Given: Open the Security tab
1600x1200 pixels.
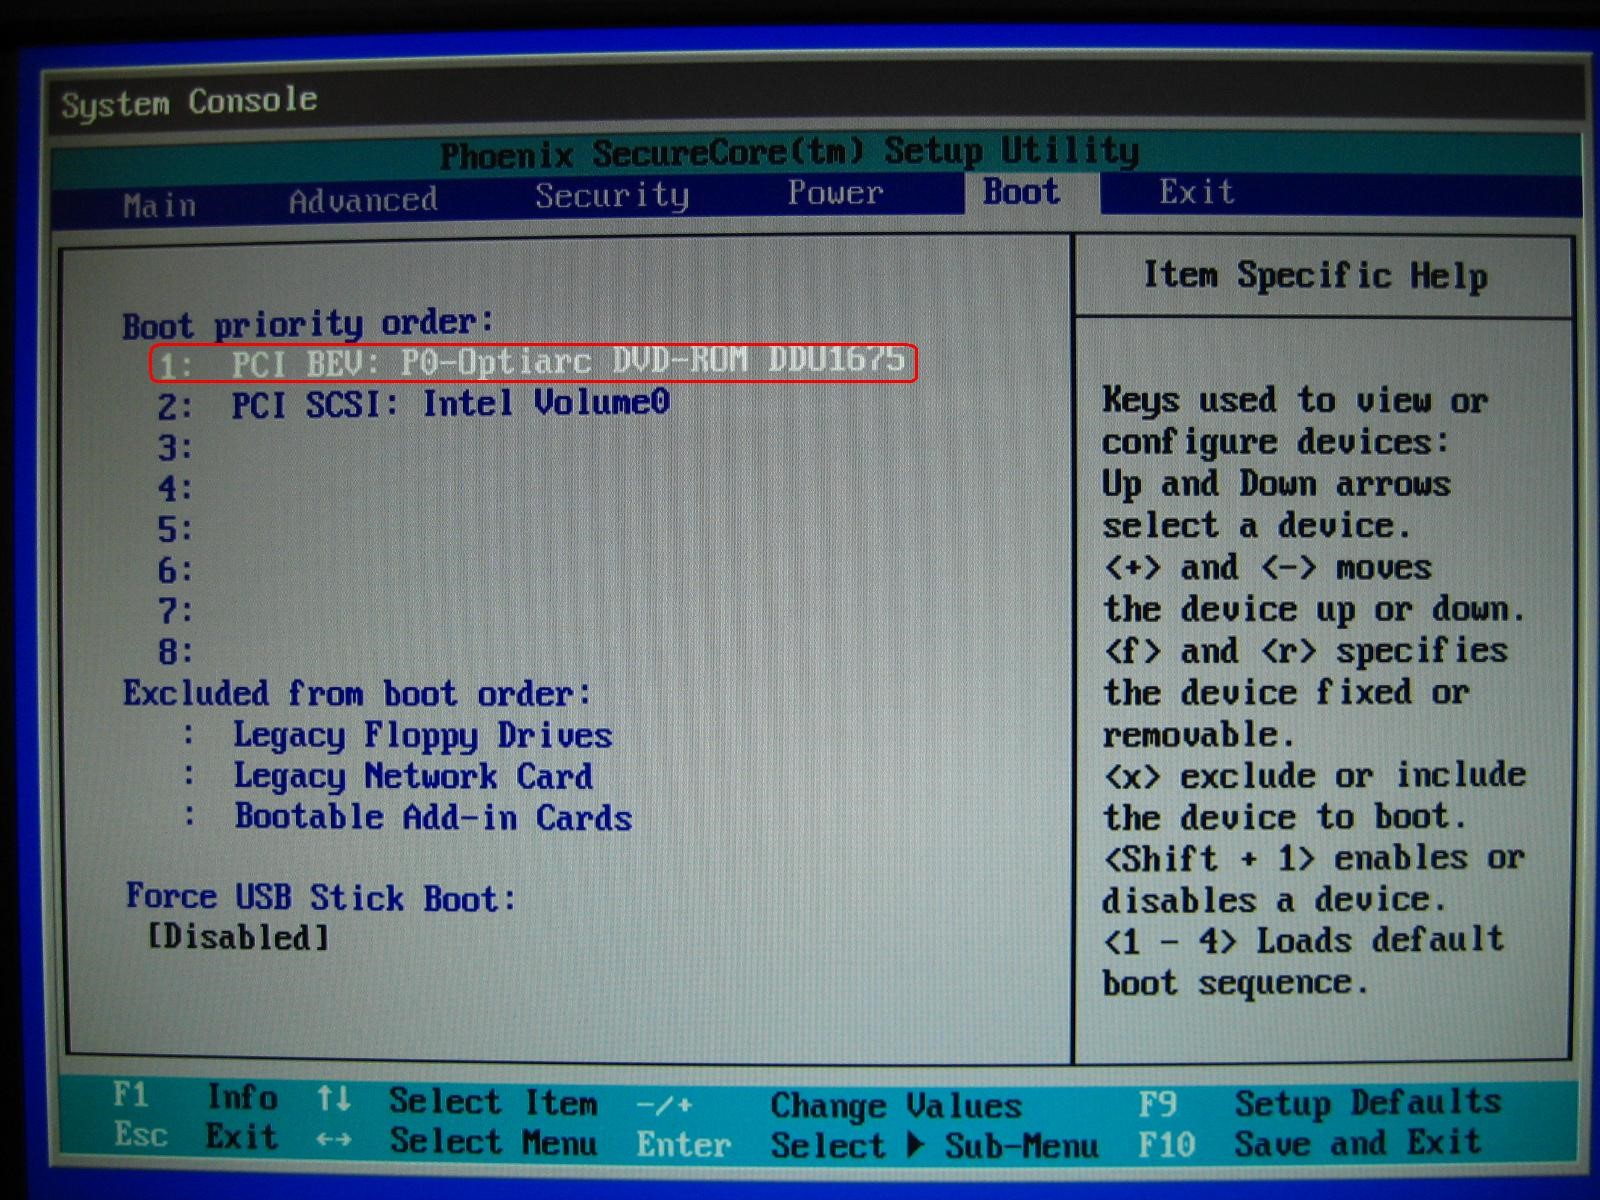Looking at the screenshot, I should tap(612, 196).
